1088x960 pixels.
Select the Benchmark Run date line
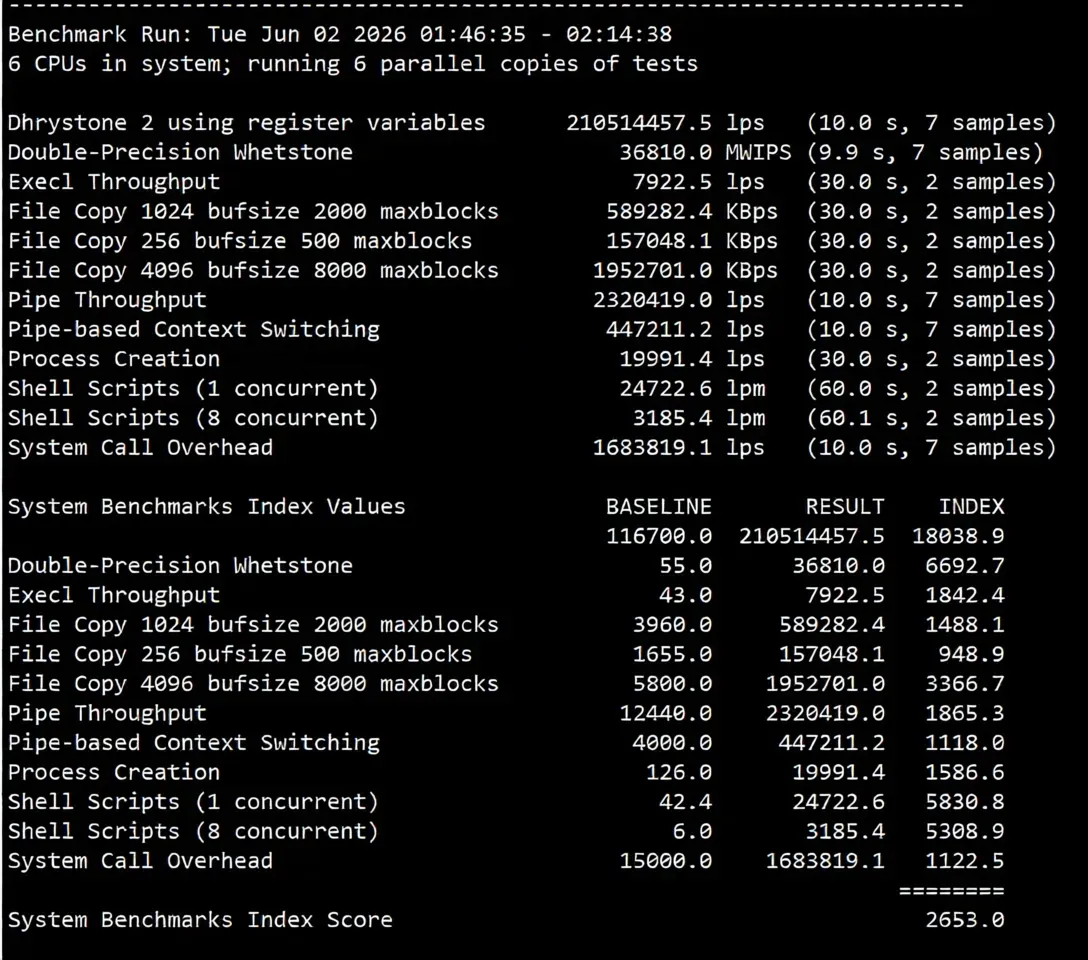click(340, 34)
